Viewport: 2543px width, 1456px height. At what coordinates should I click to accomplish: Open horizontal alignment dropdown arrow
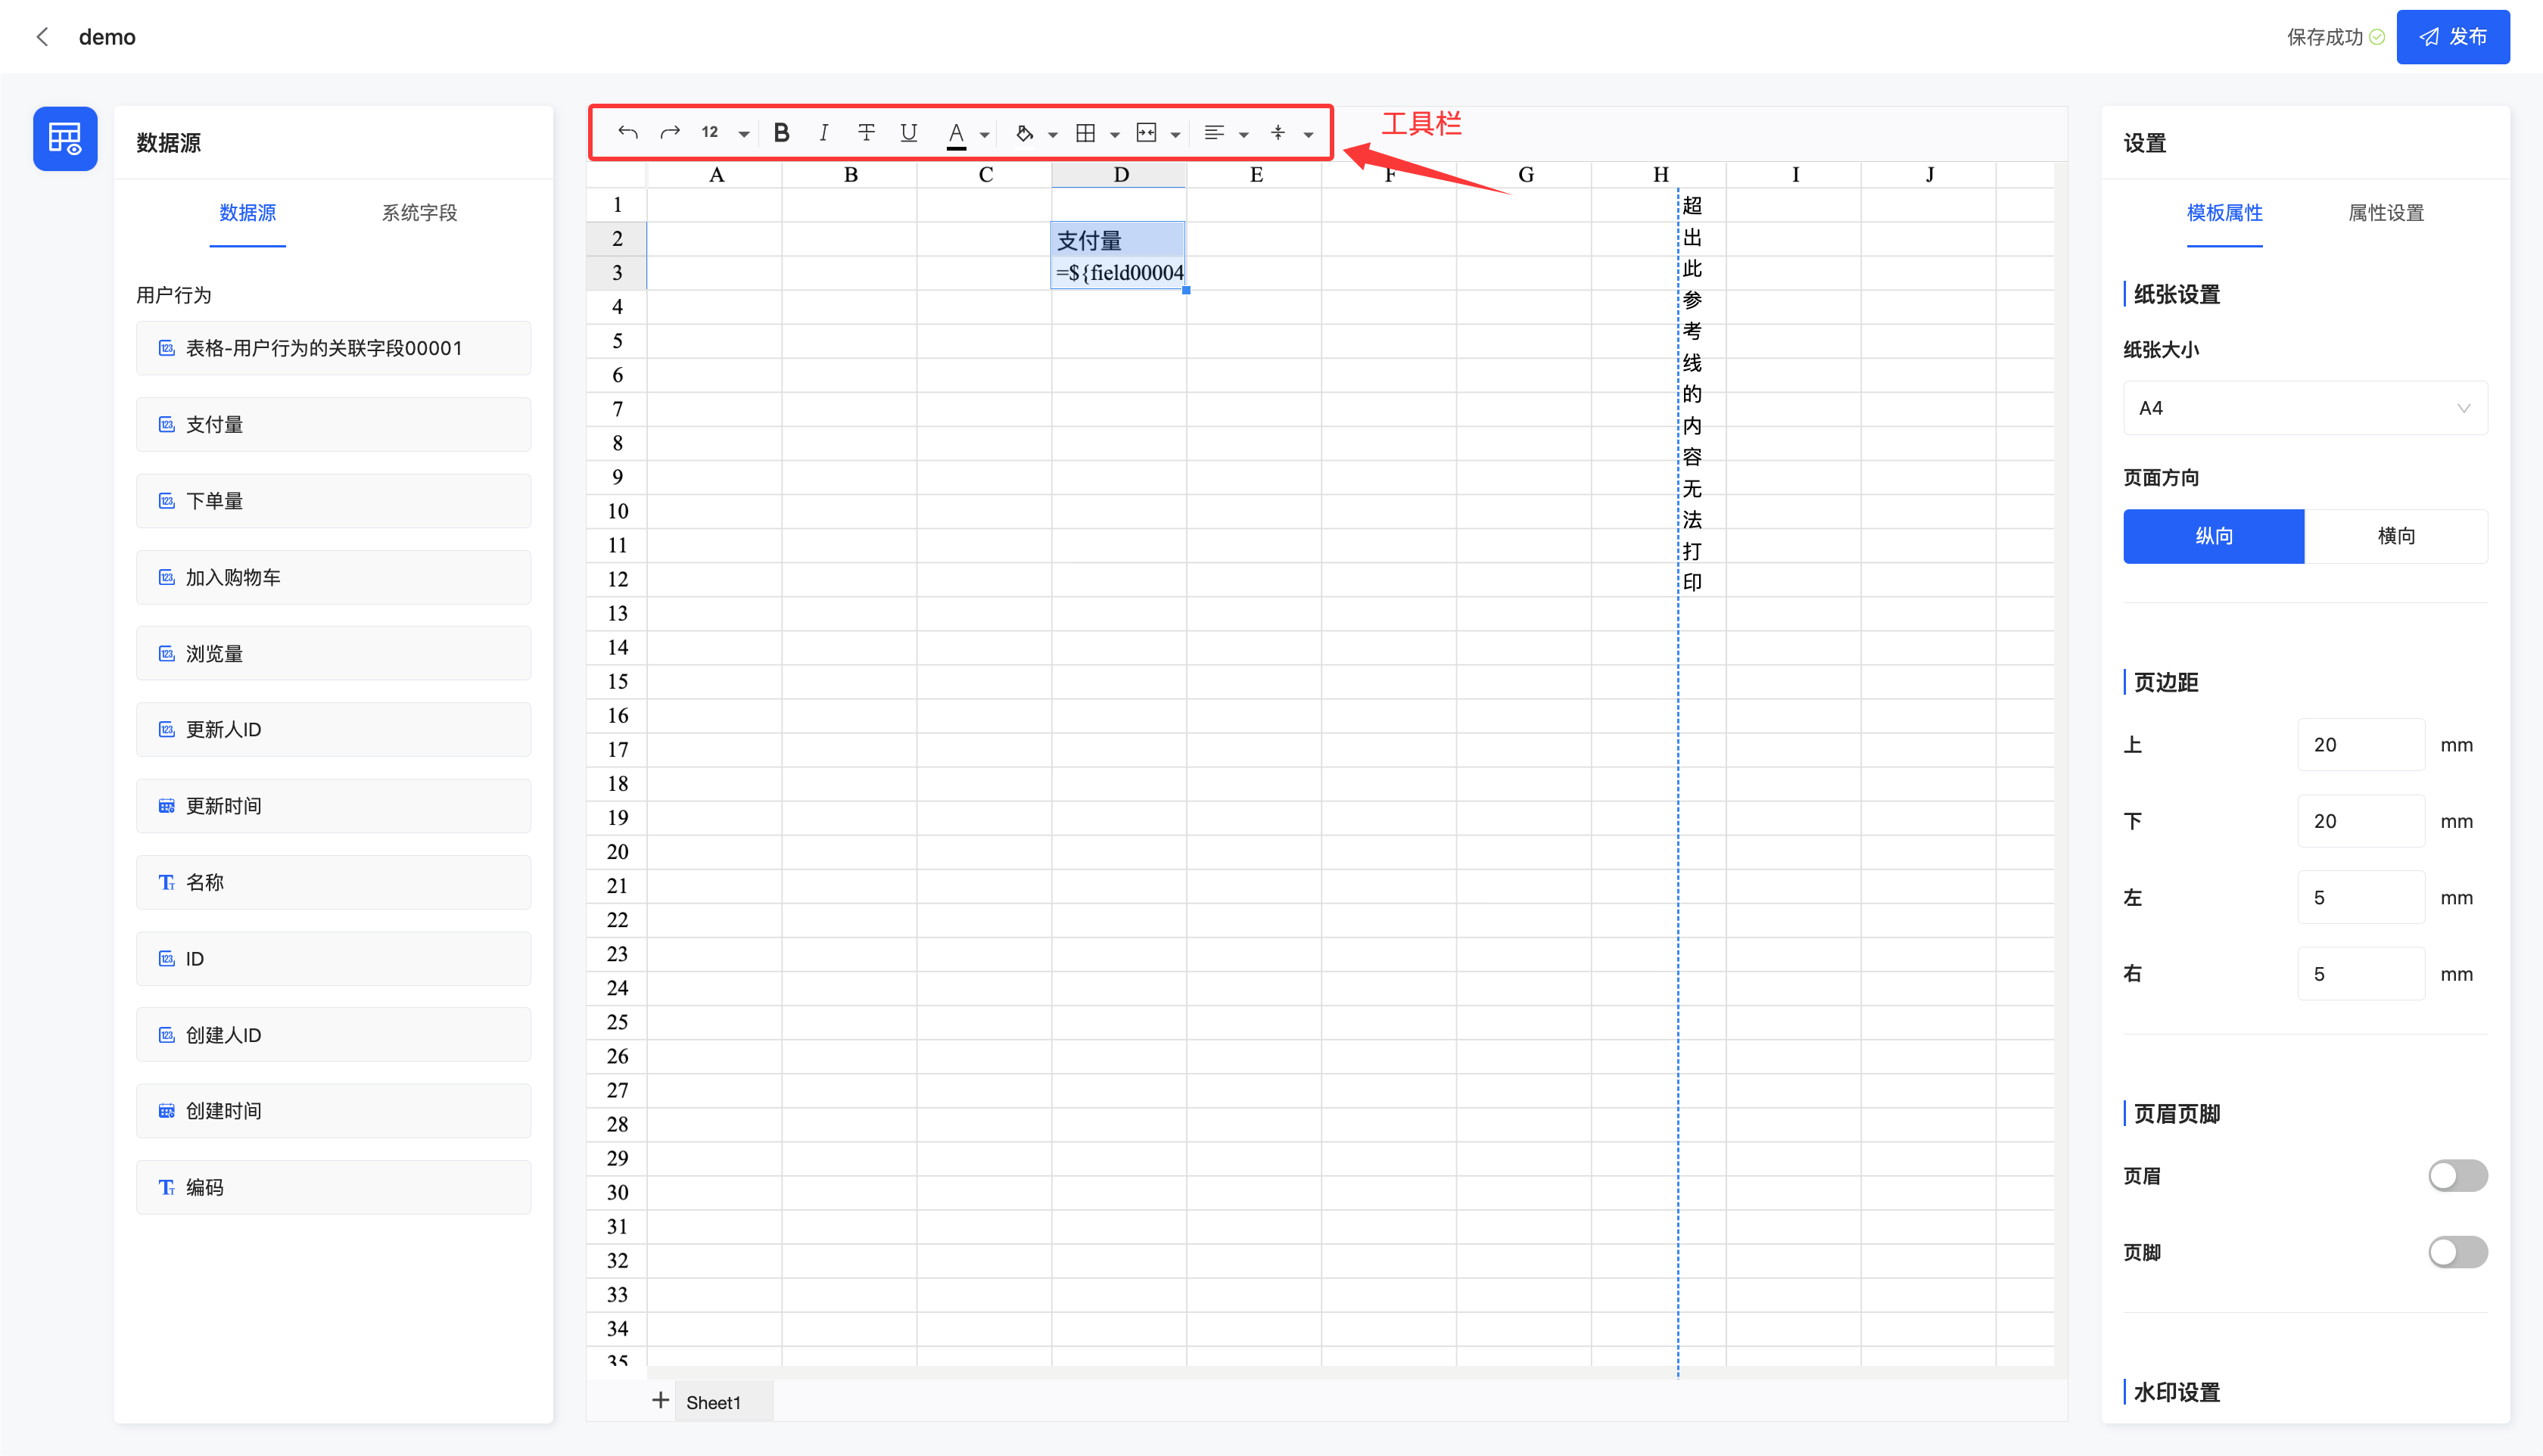[1243, 134]
